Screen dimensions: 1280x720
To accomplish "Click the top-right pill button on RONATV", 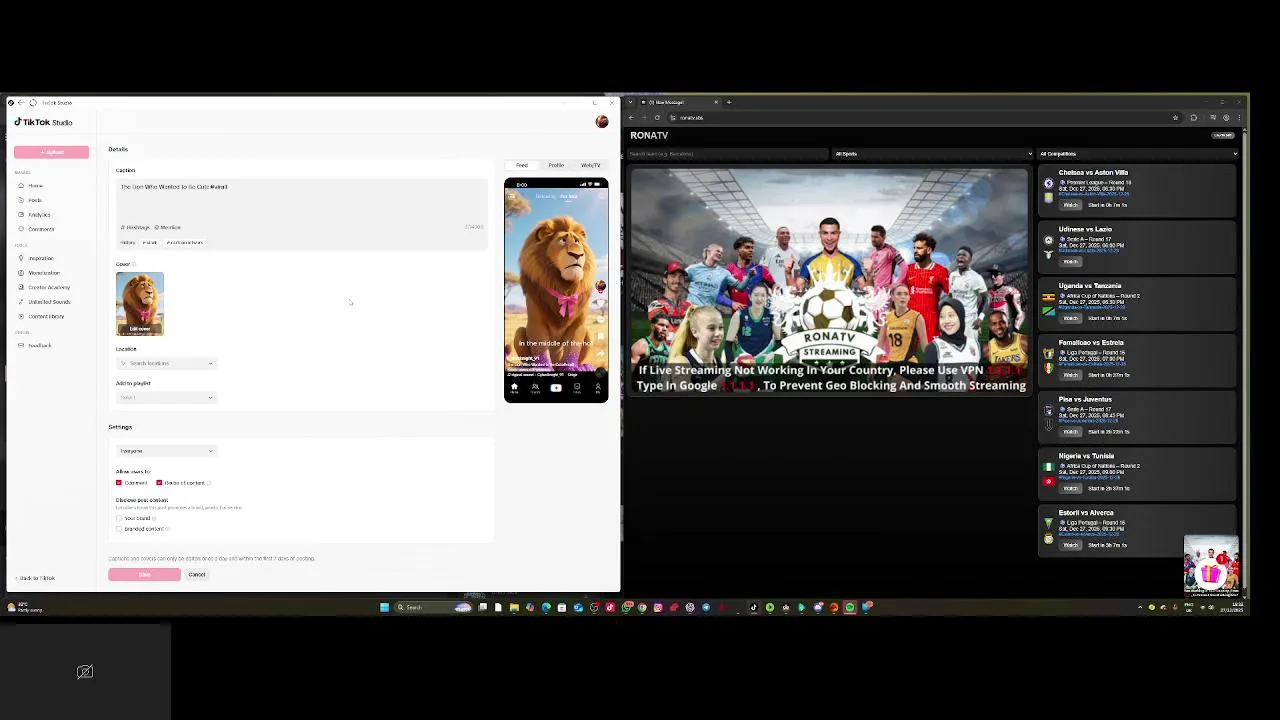I will click(1223, 135).
